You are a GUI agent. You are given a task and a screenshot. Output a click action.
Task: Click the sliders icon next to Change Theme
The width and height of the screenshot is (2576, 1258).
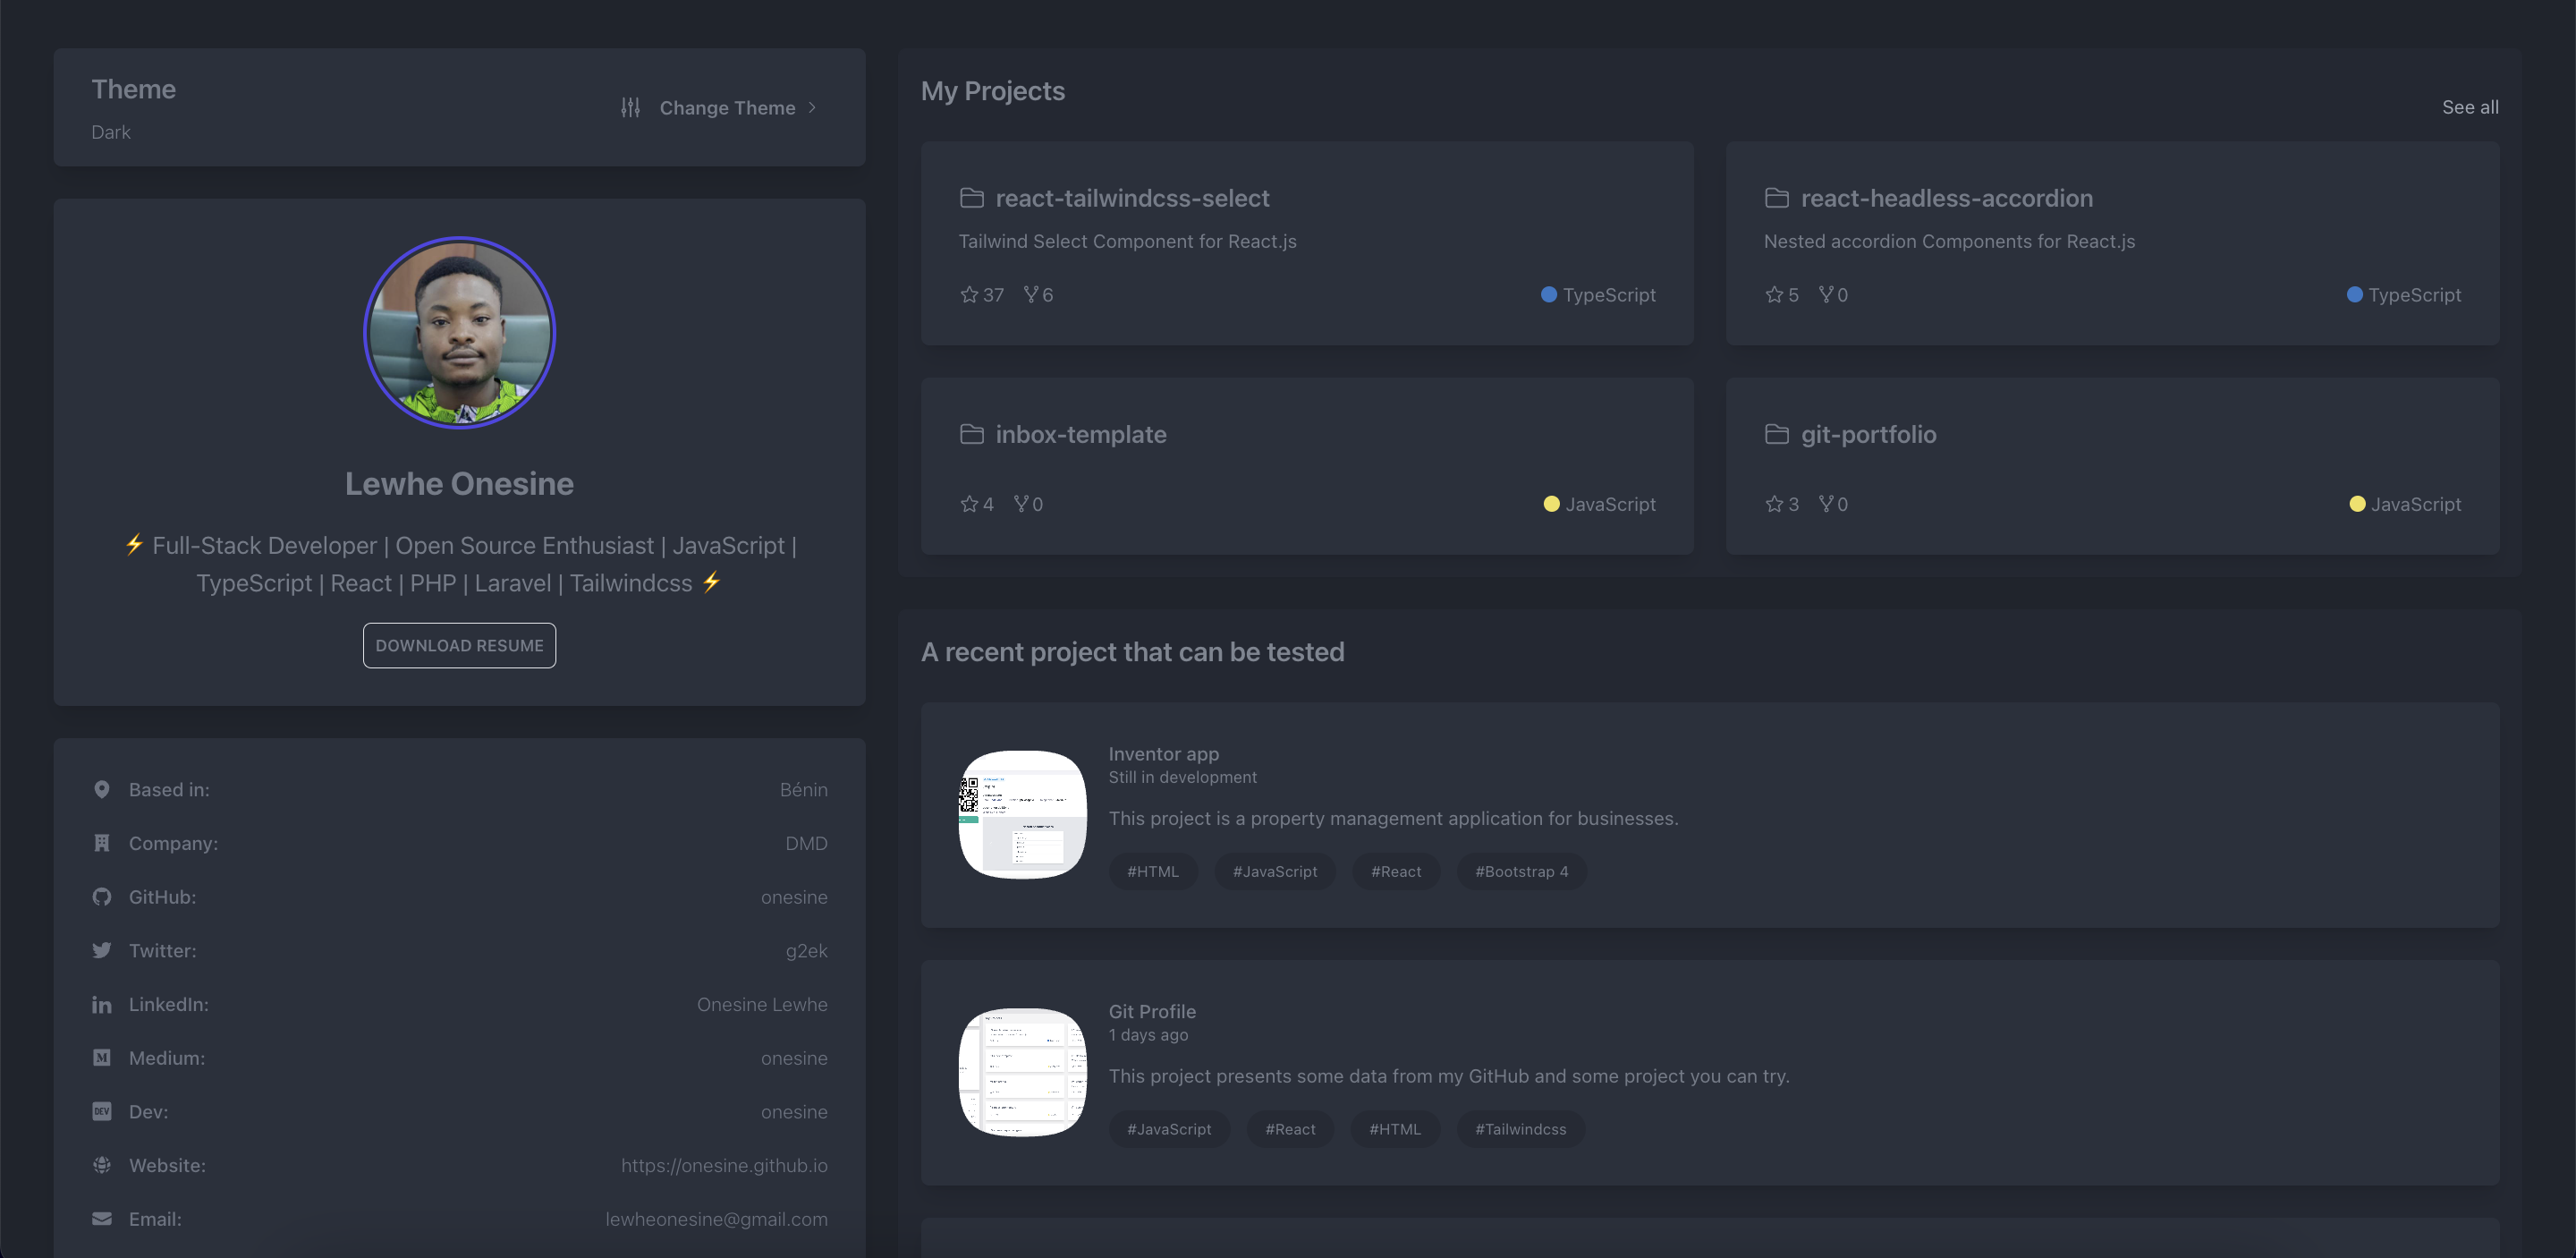click(x=630, y=107)
